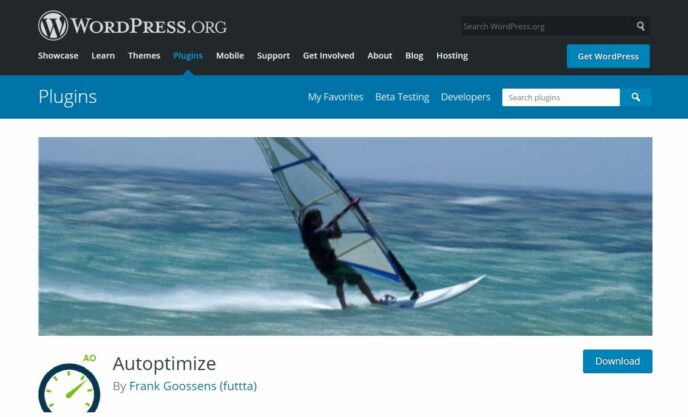Screen dimensions: 688x417
Task: Open the Themes section
Action: coord(144,56)
